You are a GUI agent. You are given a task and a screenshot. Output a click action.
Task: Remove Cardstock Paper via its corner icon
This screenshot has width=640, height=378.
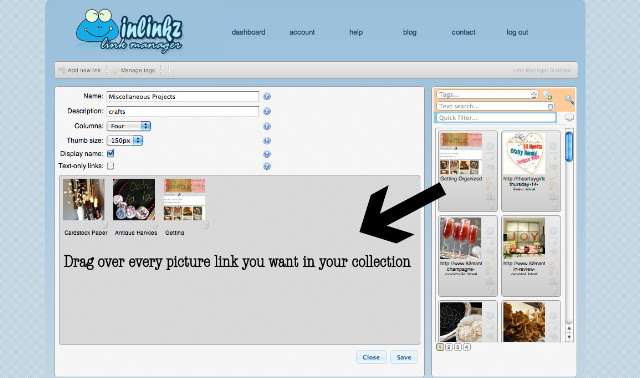(x=104, y=225)
